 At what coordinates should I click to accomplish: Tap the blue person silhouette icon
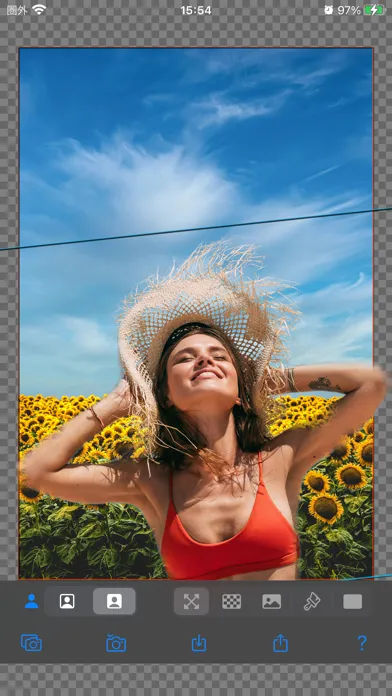pos(32,601)
